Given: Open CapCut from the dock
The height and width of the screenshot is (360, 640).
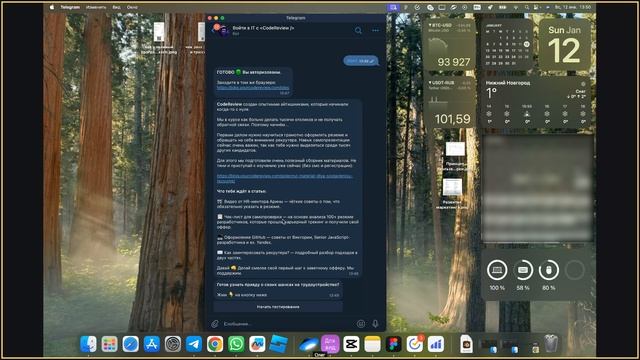Looking at the screenshot, I should (351, 344).
